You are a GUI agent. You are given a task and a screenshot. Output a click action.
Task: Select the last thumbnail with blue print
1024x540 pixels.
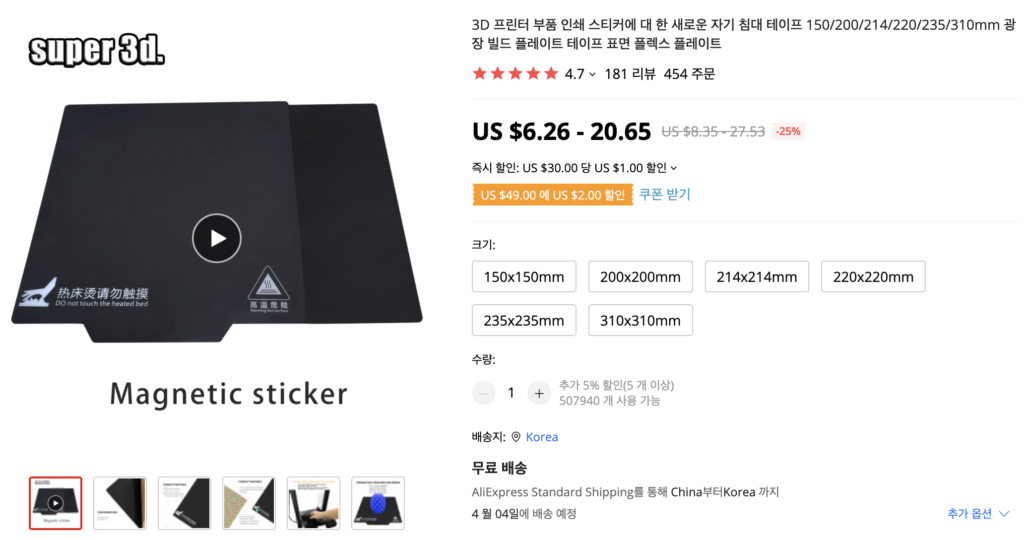tap(378, 503)
